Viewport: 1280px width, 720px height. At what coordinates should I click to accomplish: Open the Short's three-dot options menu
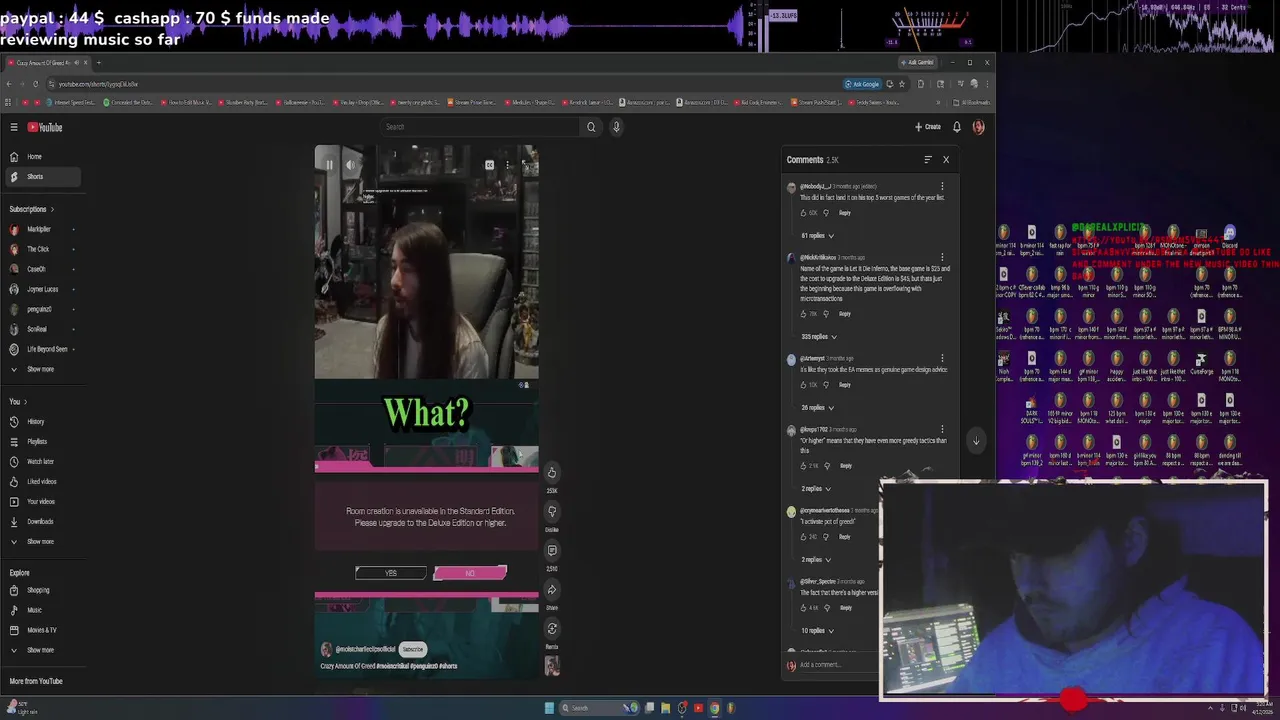pyautogui.click(x=508, y=165)
